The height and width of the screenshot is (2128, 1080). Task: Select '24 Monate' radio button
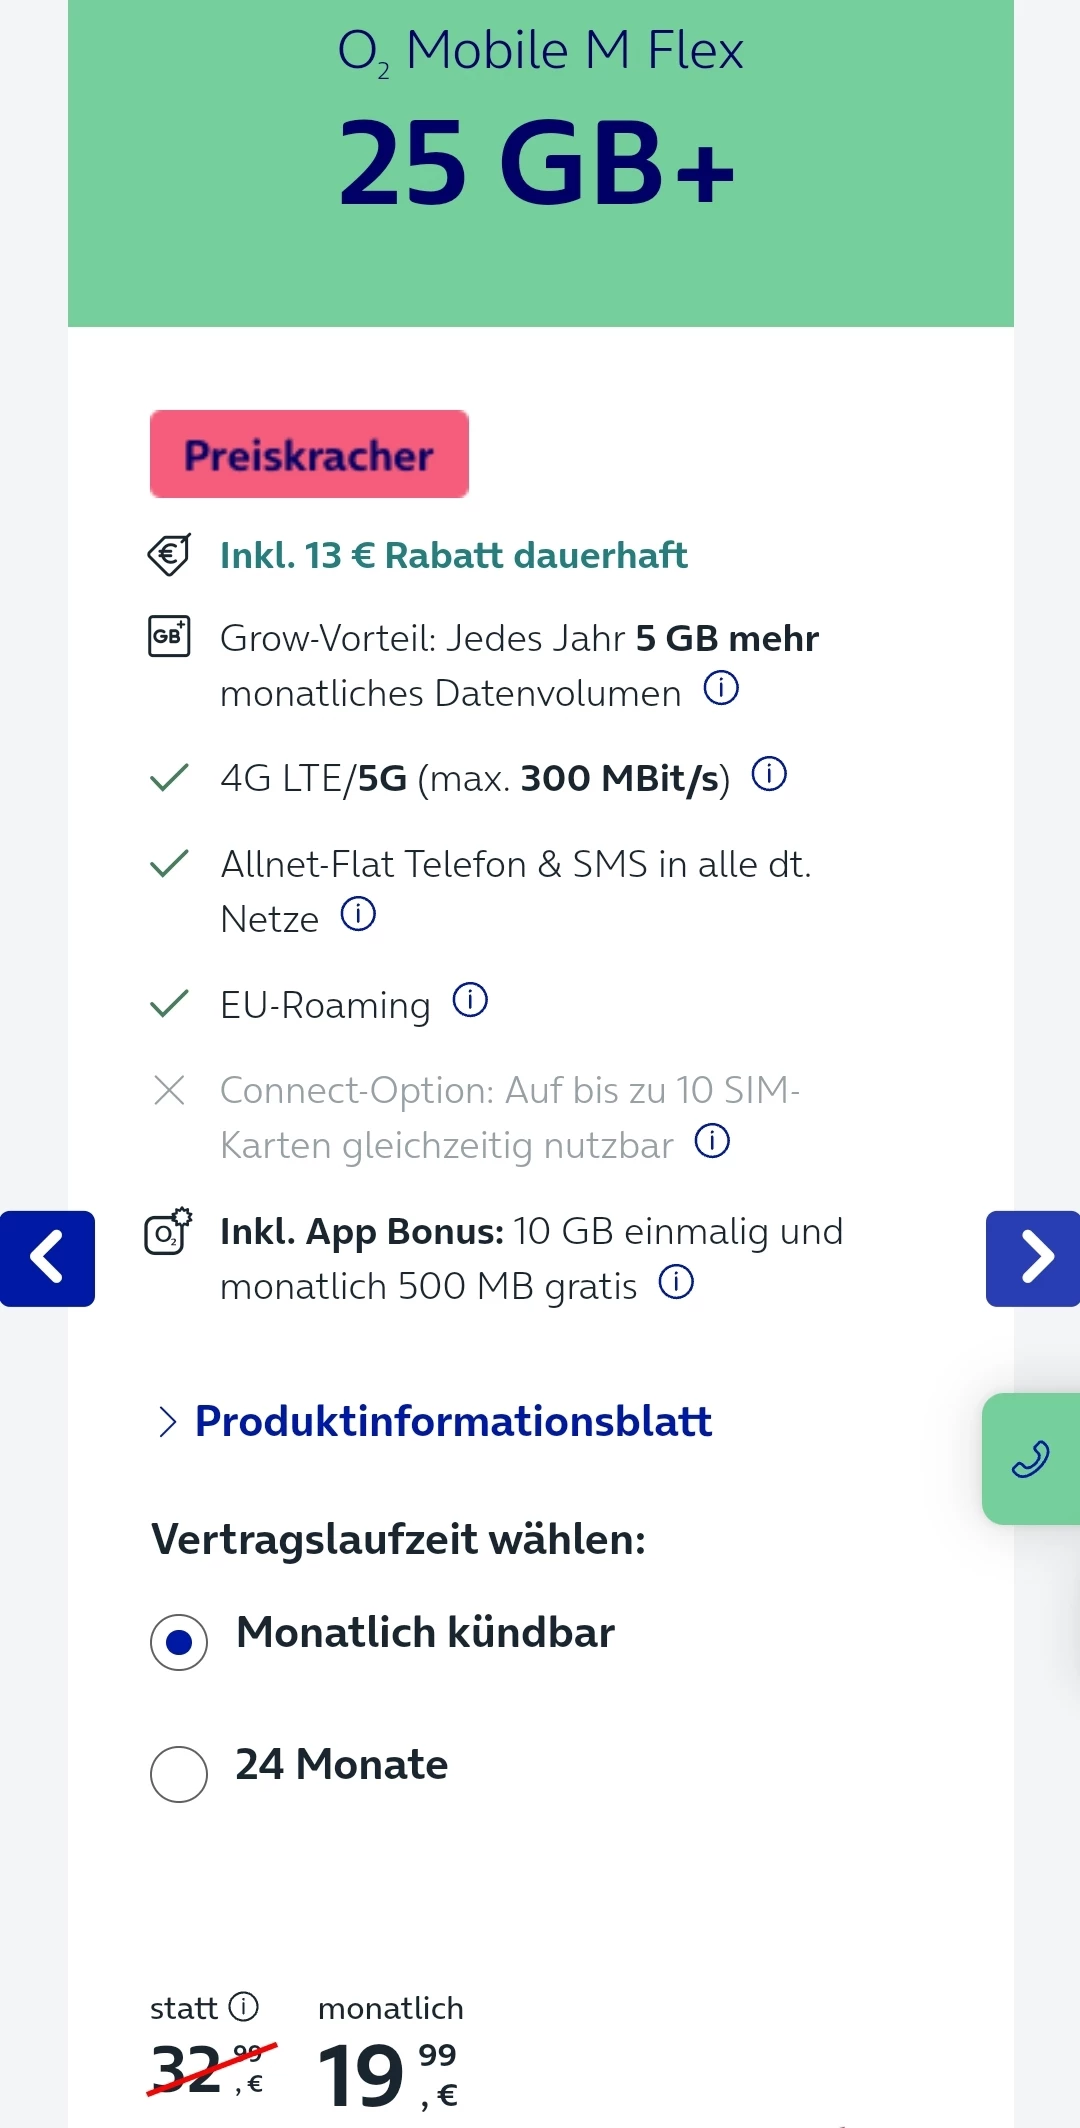179,1774
